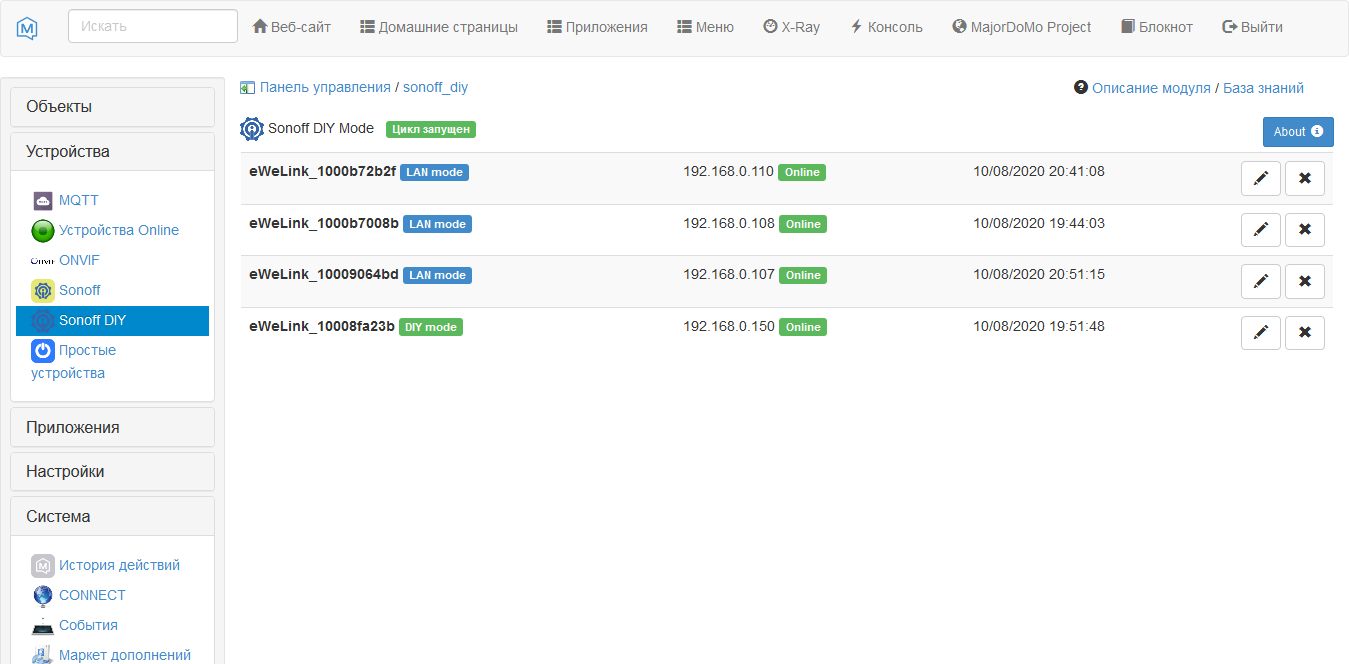
Task: Open device eWeLink_10008fa23b name link
Action: 322,326
